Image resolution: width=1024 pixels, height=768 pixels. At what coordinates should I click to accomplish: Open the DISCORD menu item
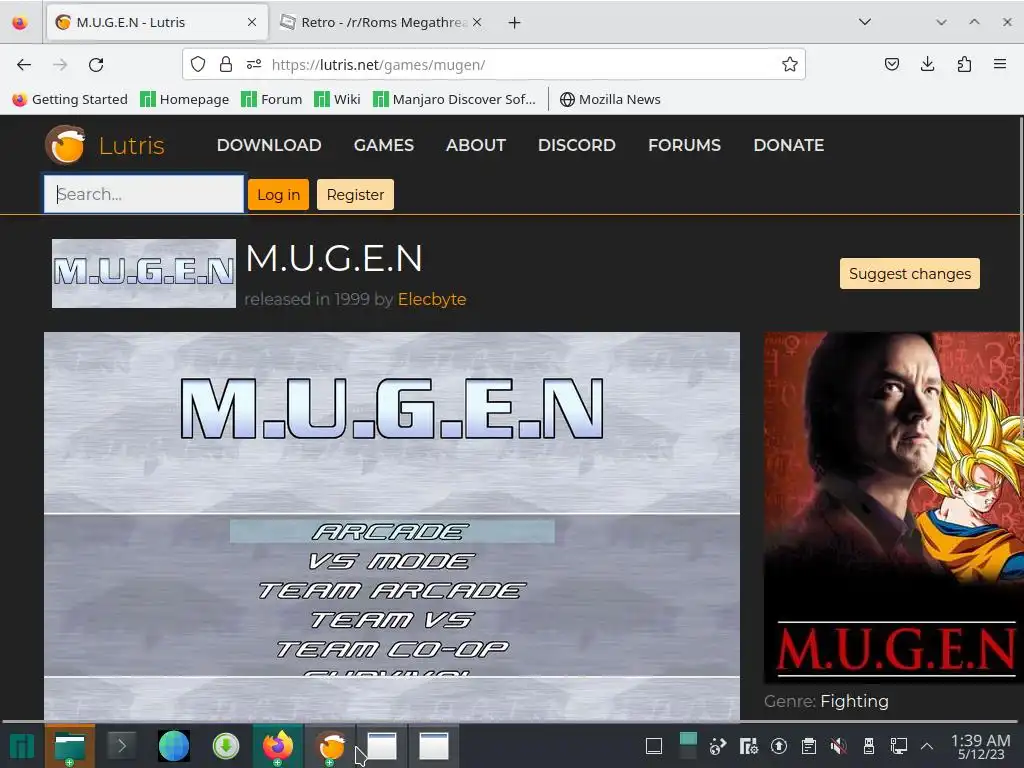click(577, 145)
